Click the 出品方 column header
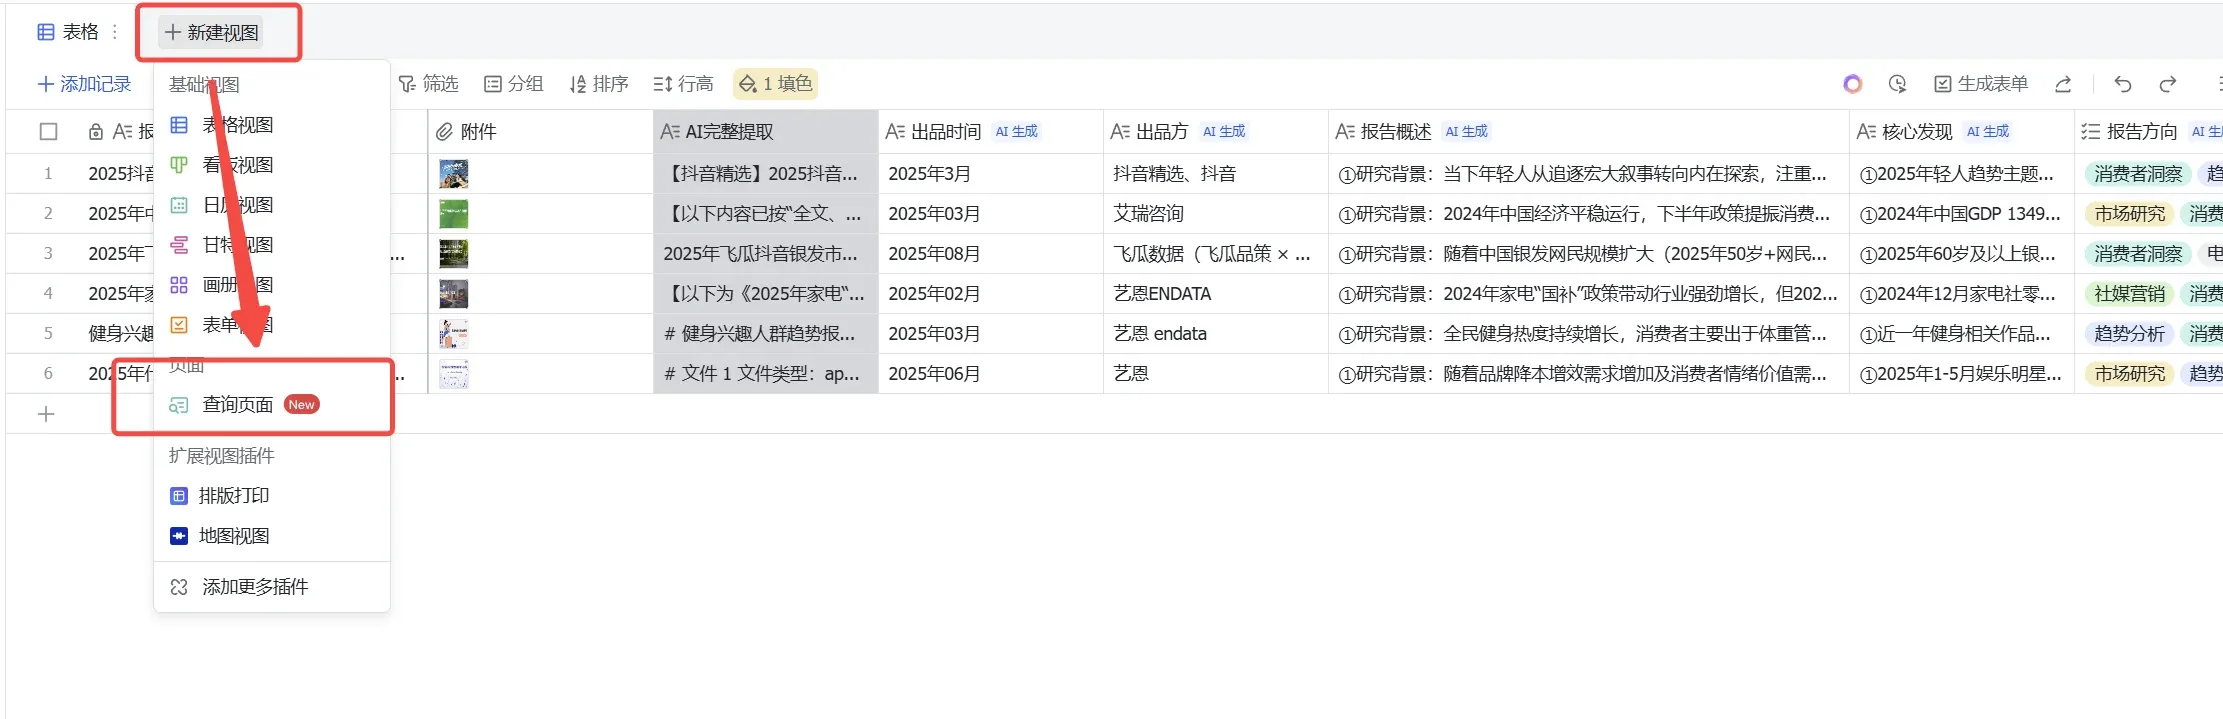Viewport: 2223px width, 719px height. click(x=1216, y=131)
